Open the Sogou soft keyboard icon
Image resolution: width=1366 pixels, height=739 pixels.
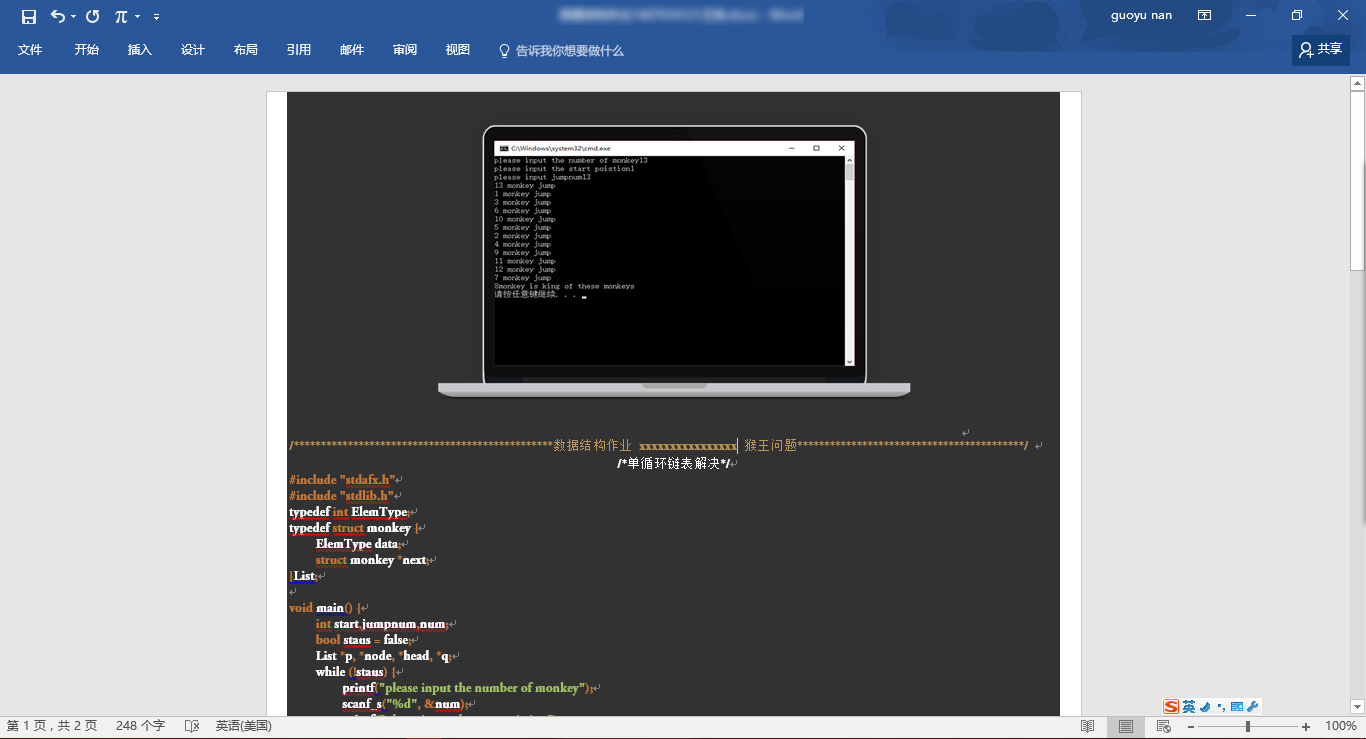tap(1237, 706)
